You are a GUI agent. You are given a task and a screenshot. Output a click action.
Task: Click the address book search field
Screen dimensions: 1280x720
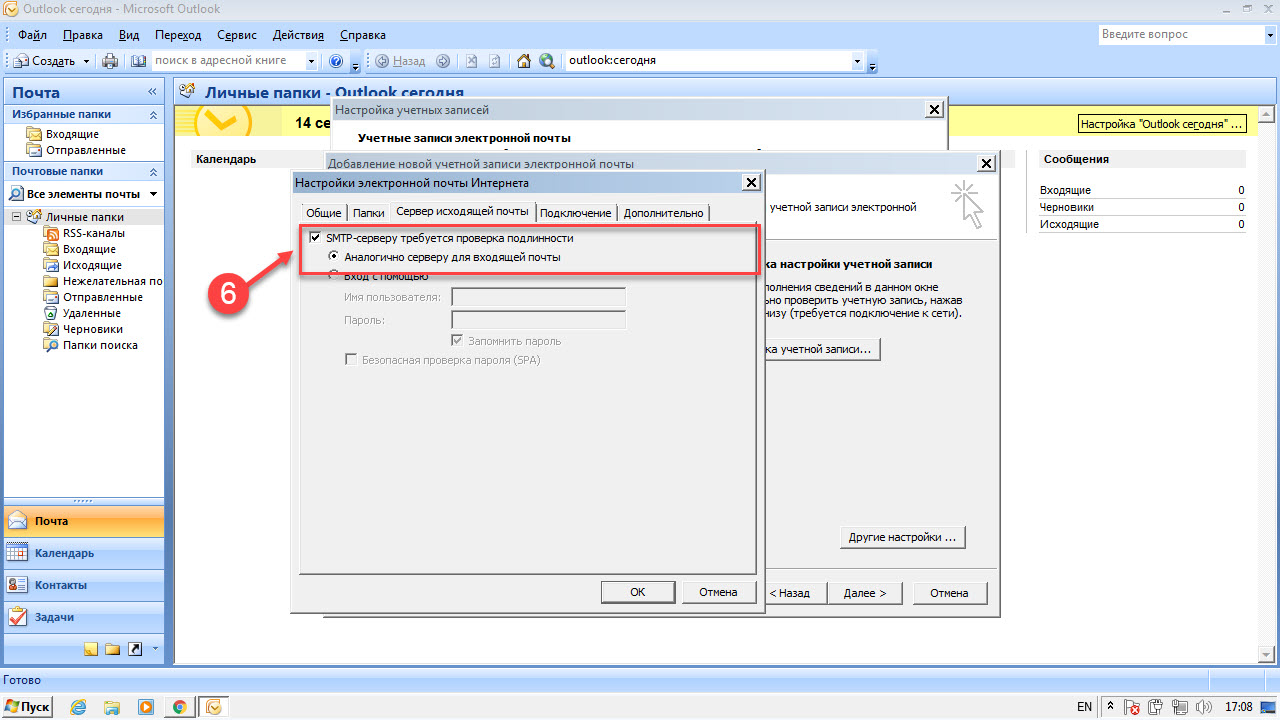tap(228, 61)
